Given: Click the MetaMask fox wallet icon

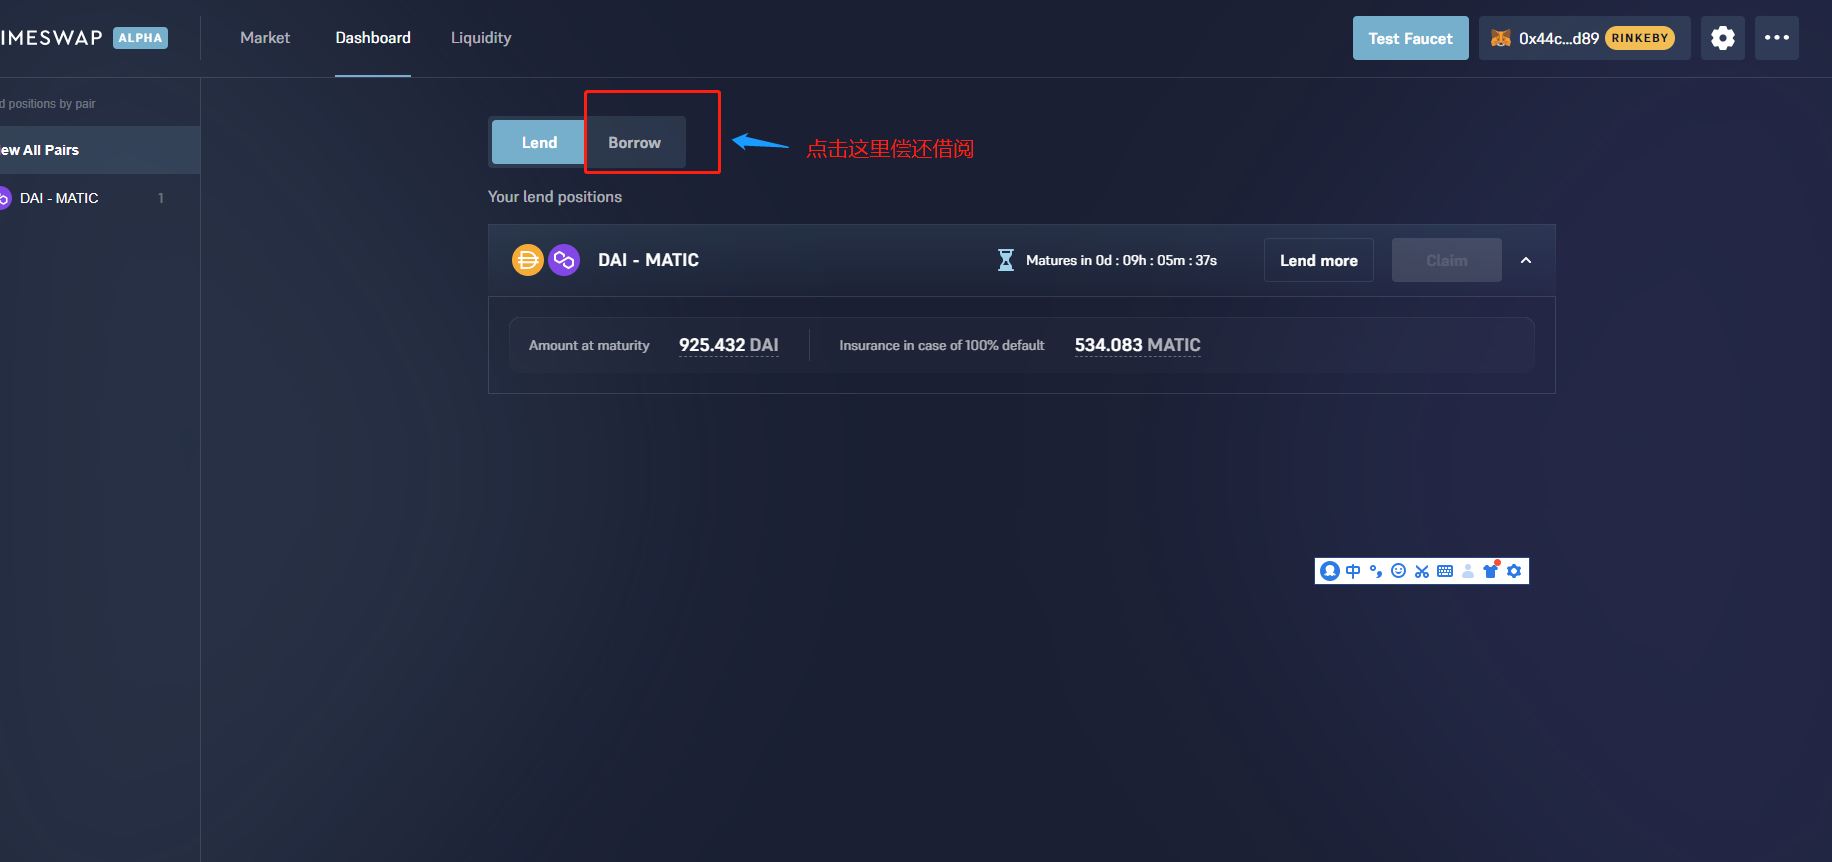Looking at the screenshot, I should tap(1500, 38).
